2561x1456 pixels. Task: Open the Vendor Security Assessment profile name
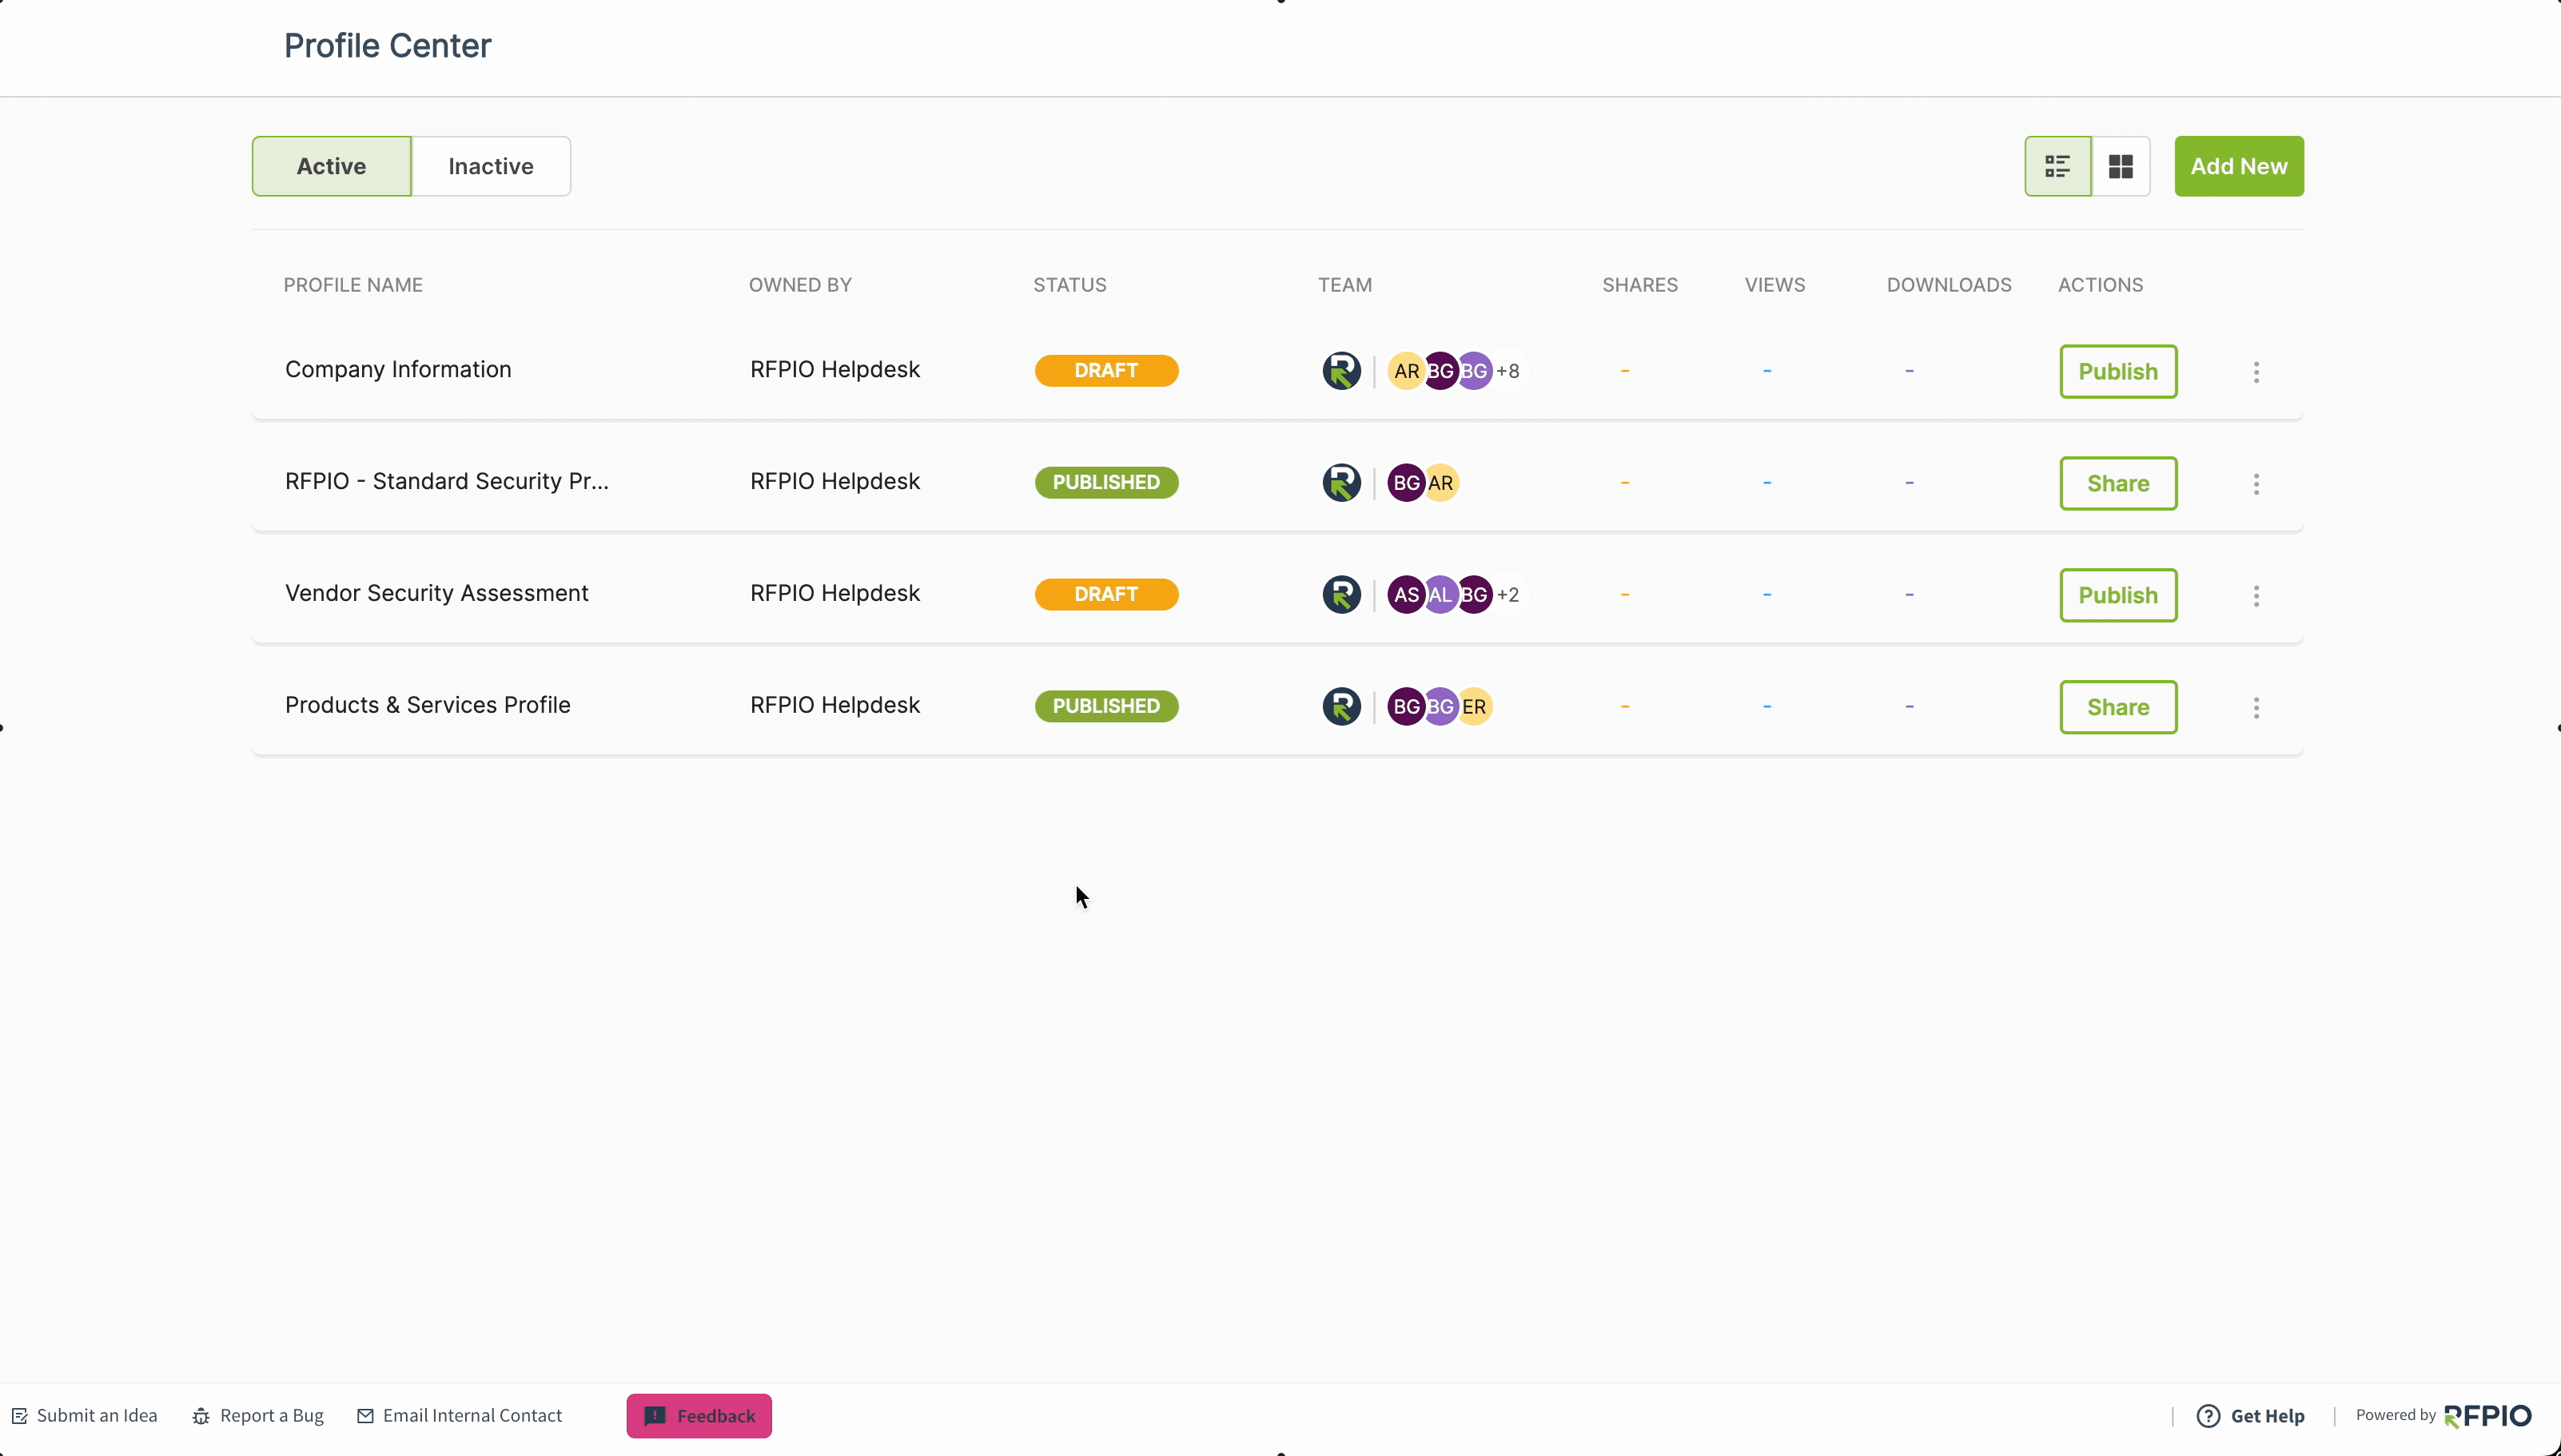tap(436, 594)
